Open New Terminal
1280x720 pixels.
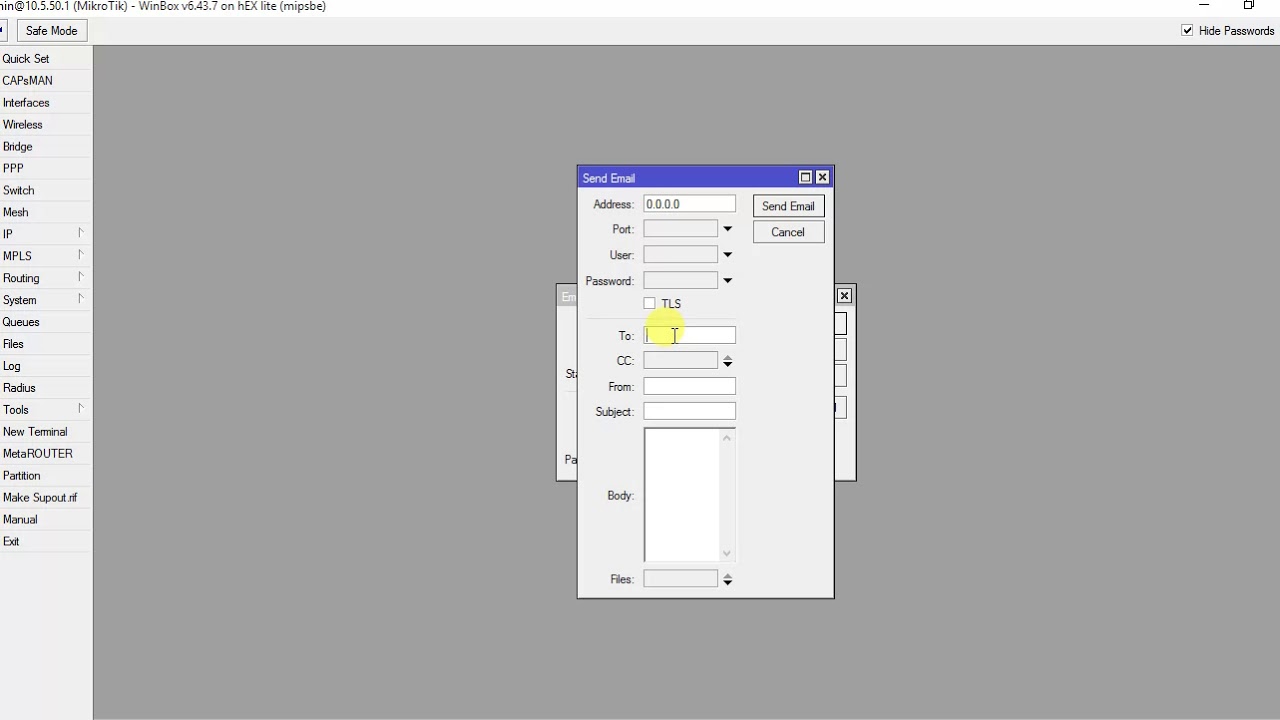pos(35,432)
